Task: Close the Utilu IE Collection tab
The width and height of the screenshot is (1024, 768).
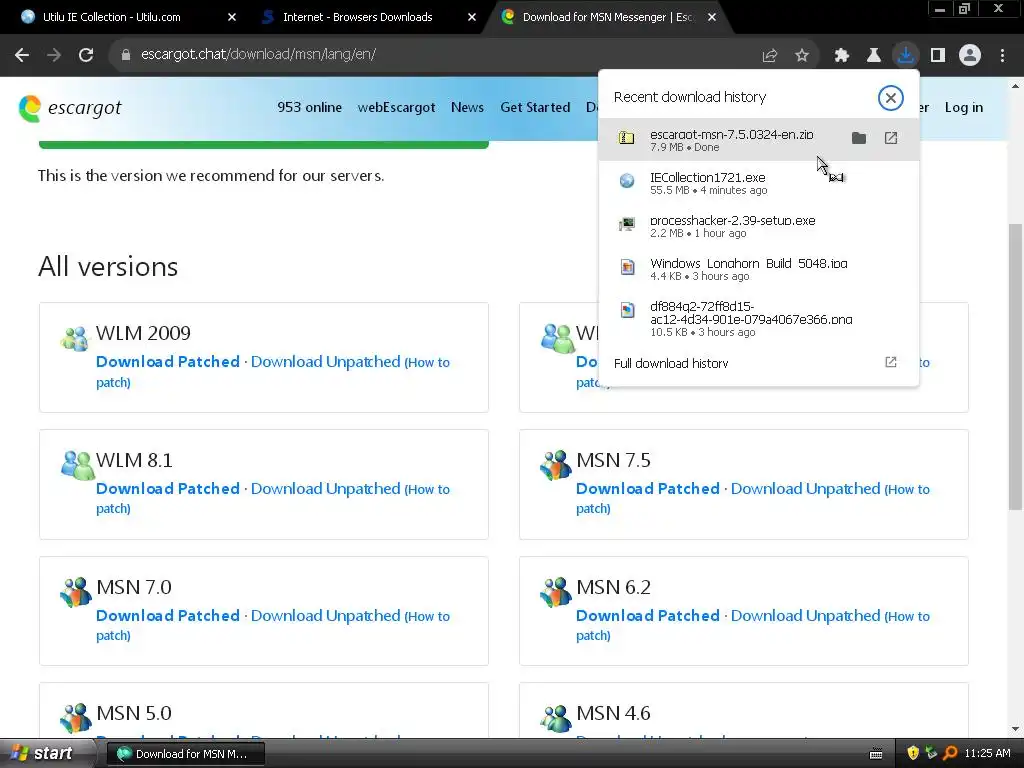Action: pyautogui.click(x=232, y=17)
